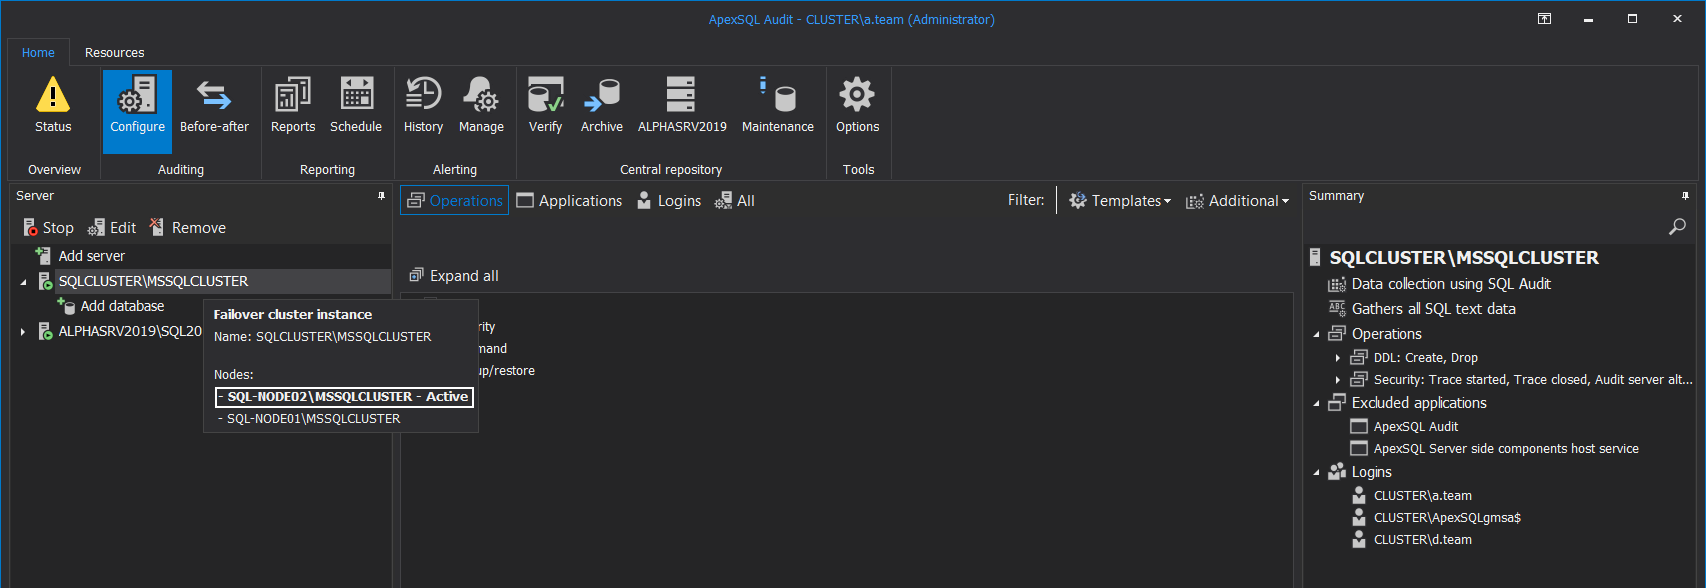Open the Templates dropdown
This screenshot has height=588, width=1706.
tap(1120, 201)
